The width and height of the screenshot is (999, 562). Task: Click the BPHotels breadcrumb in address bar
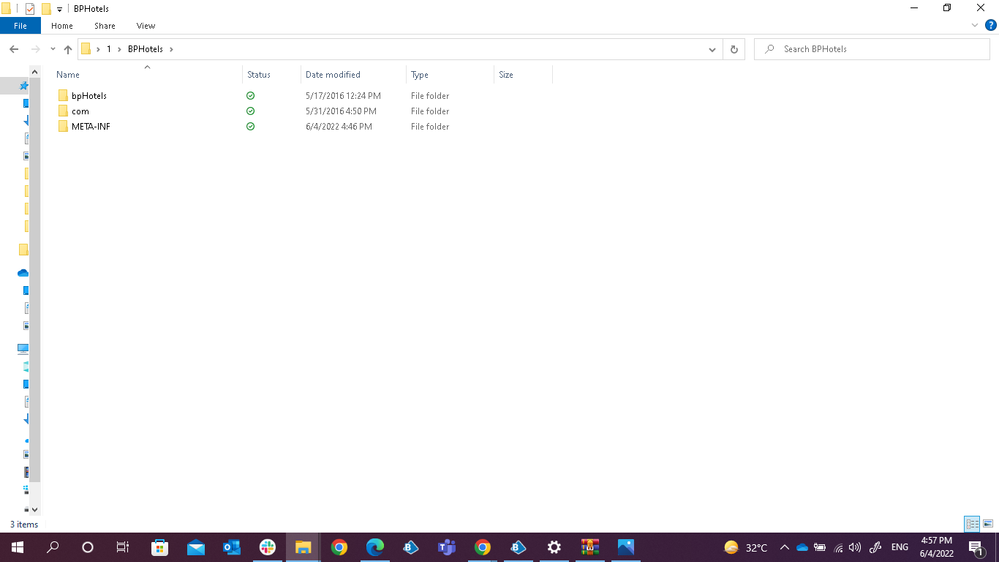pos(145,49)
